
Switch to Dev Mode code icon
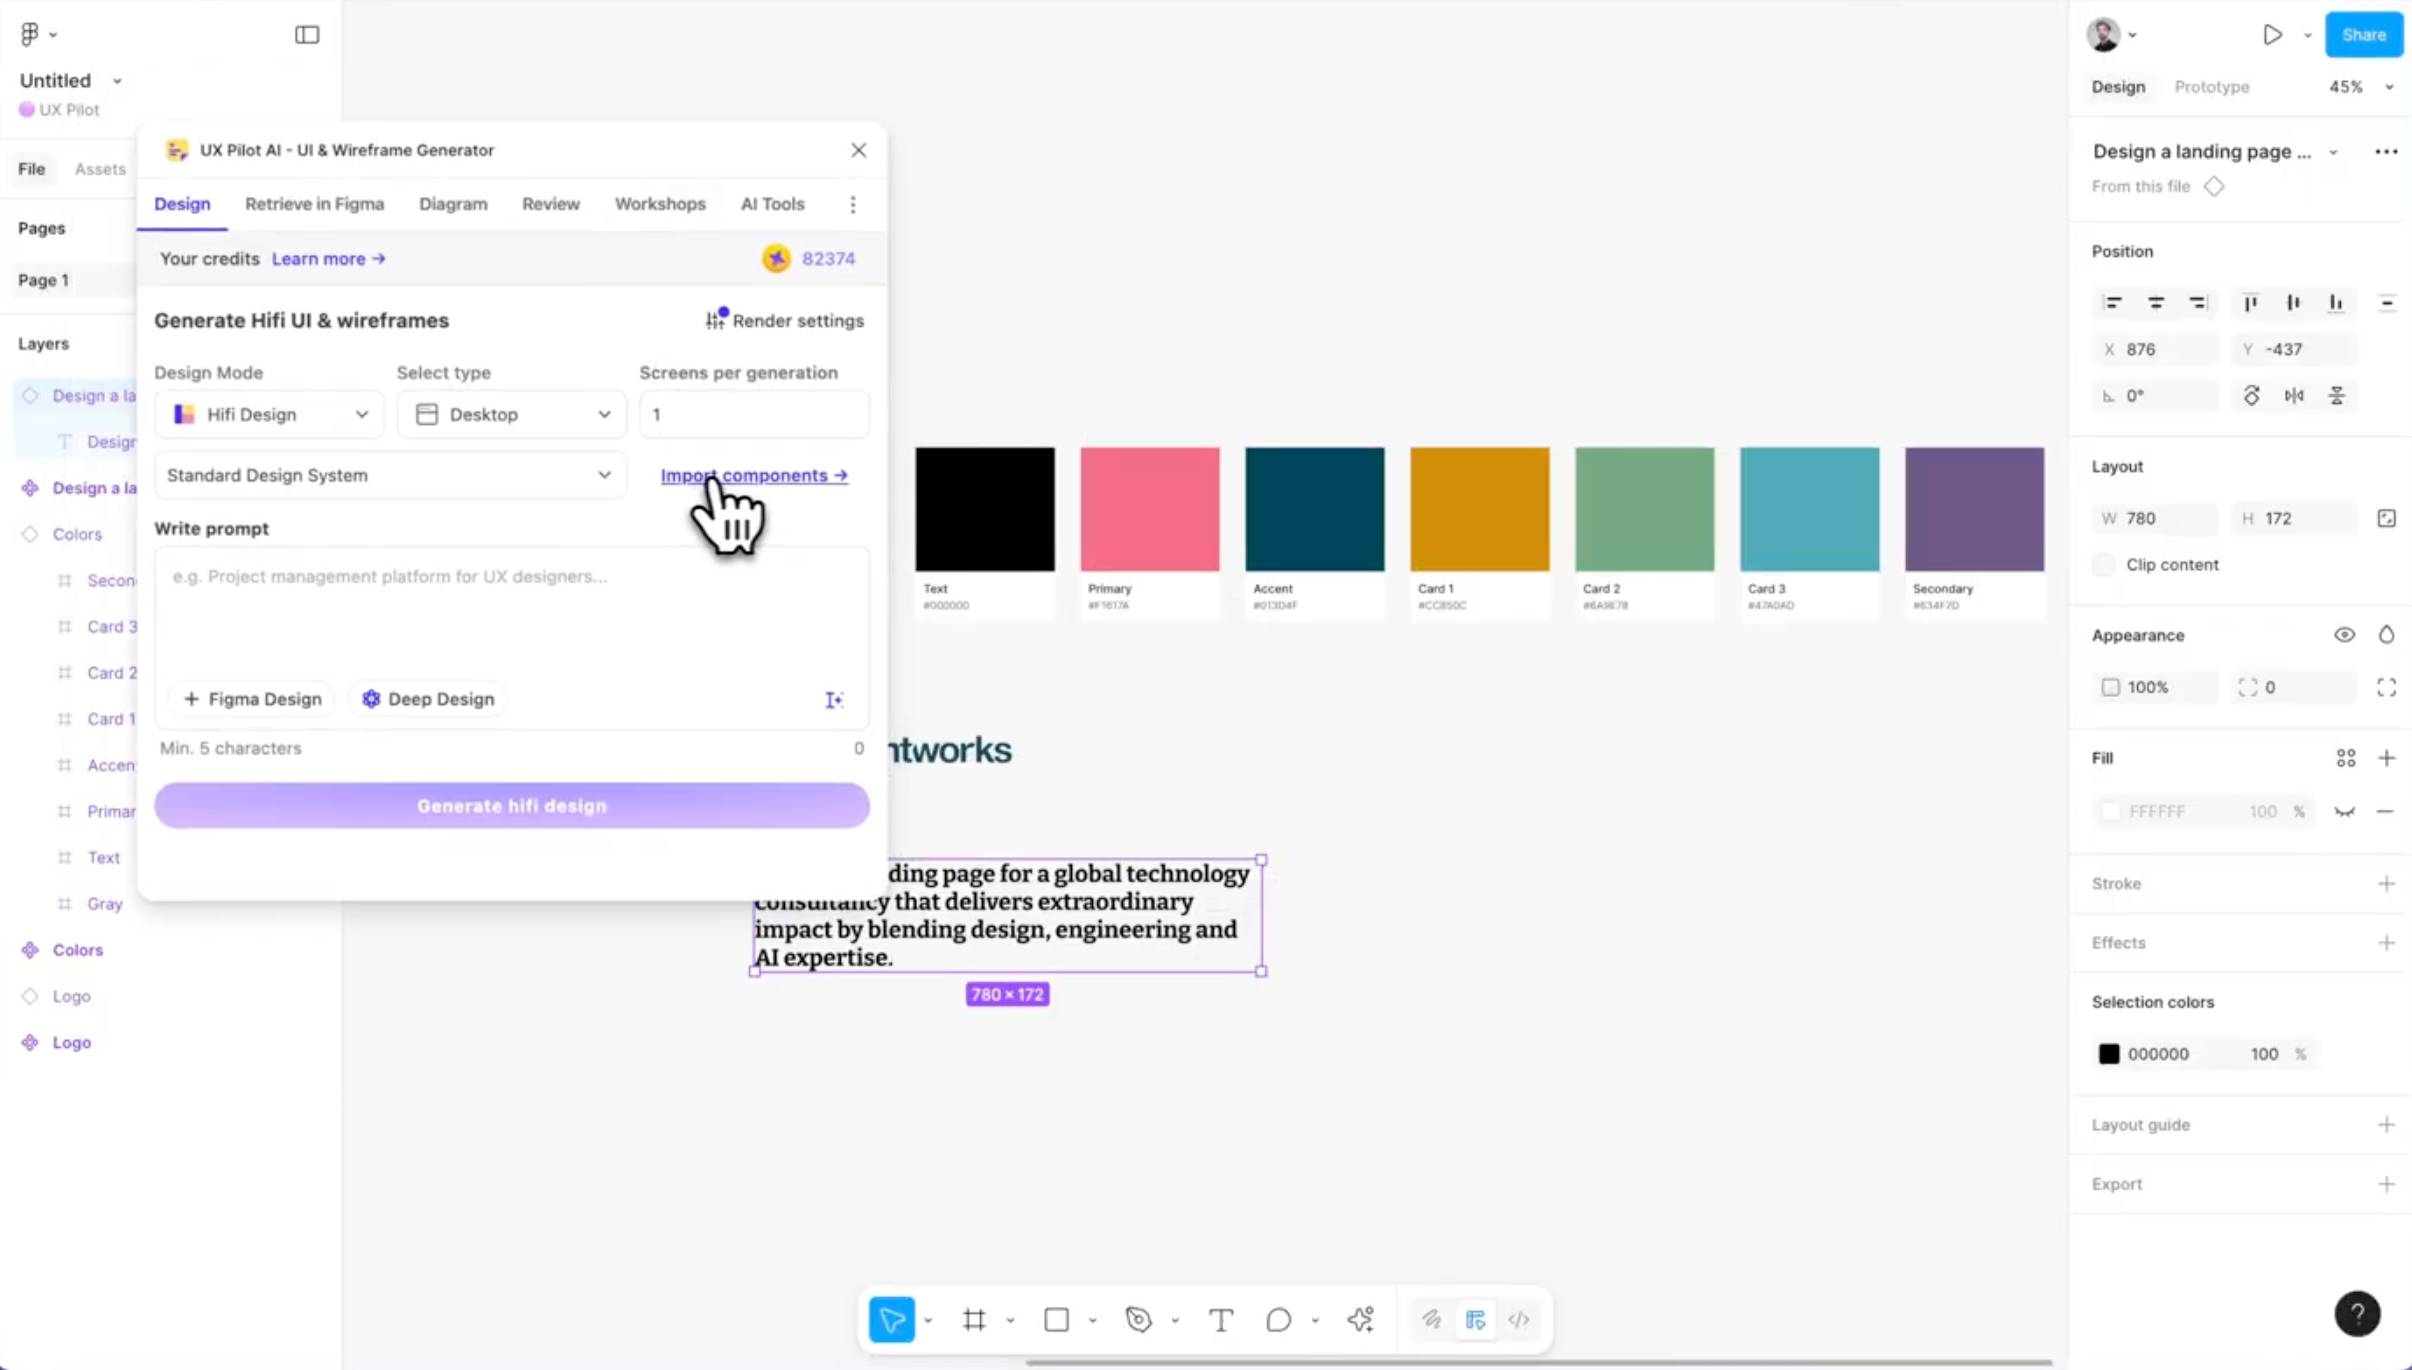[x=1519, y=1320]
